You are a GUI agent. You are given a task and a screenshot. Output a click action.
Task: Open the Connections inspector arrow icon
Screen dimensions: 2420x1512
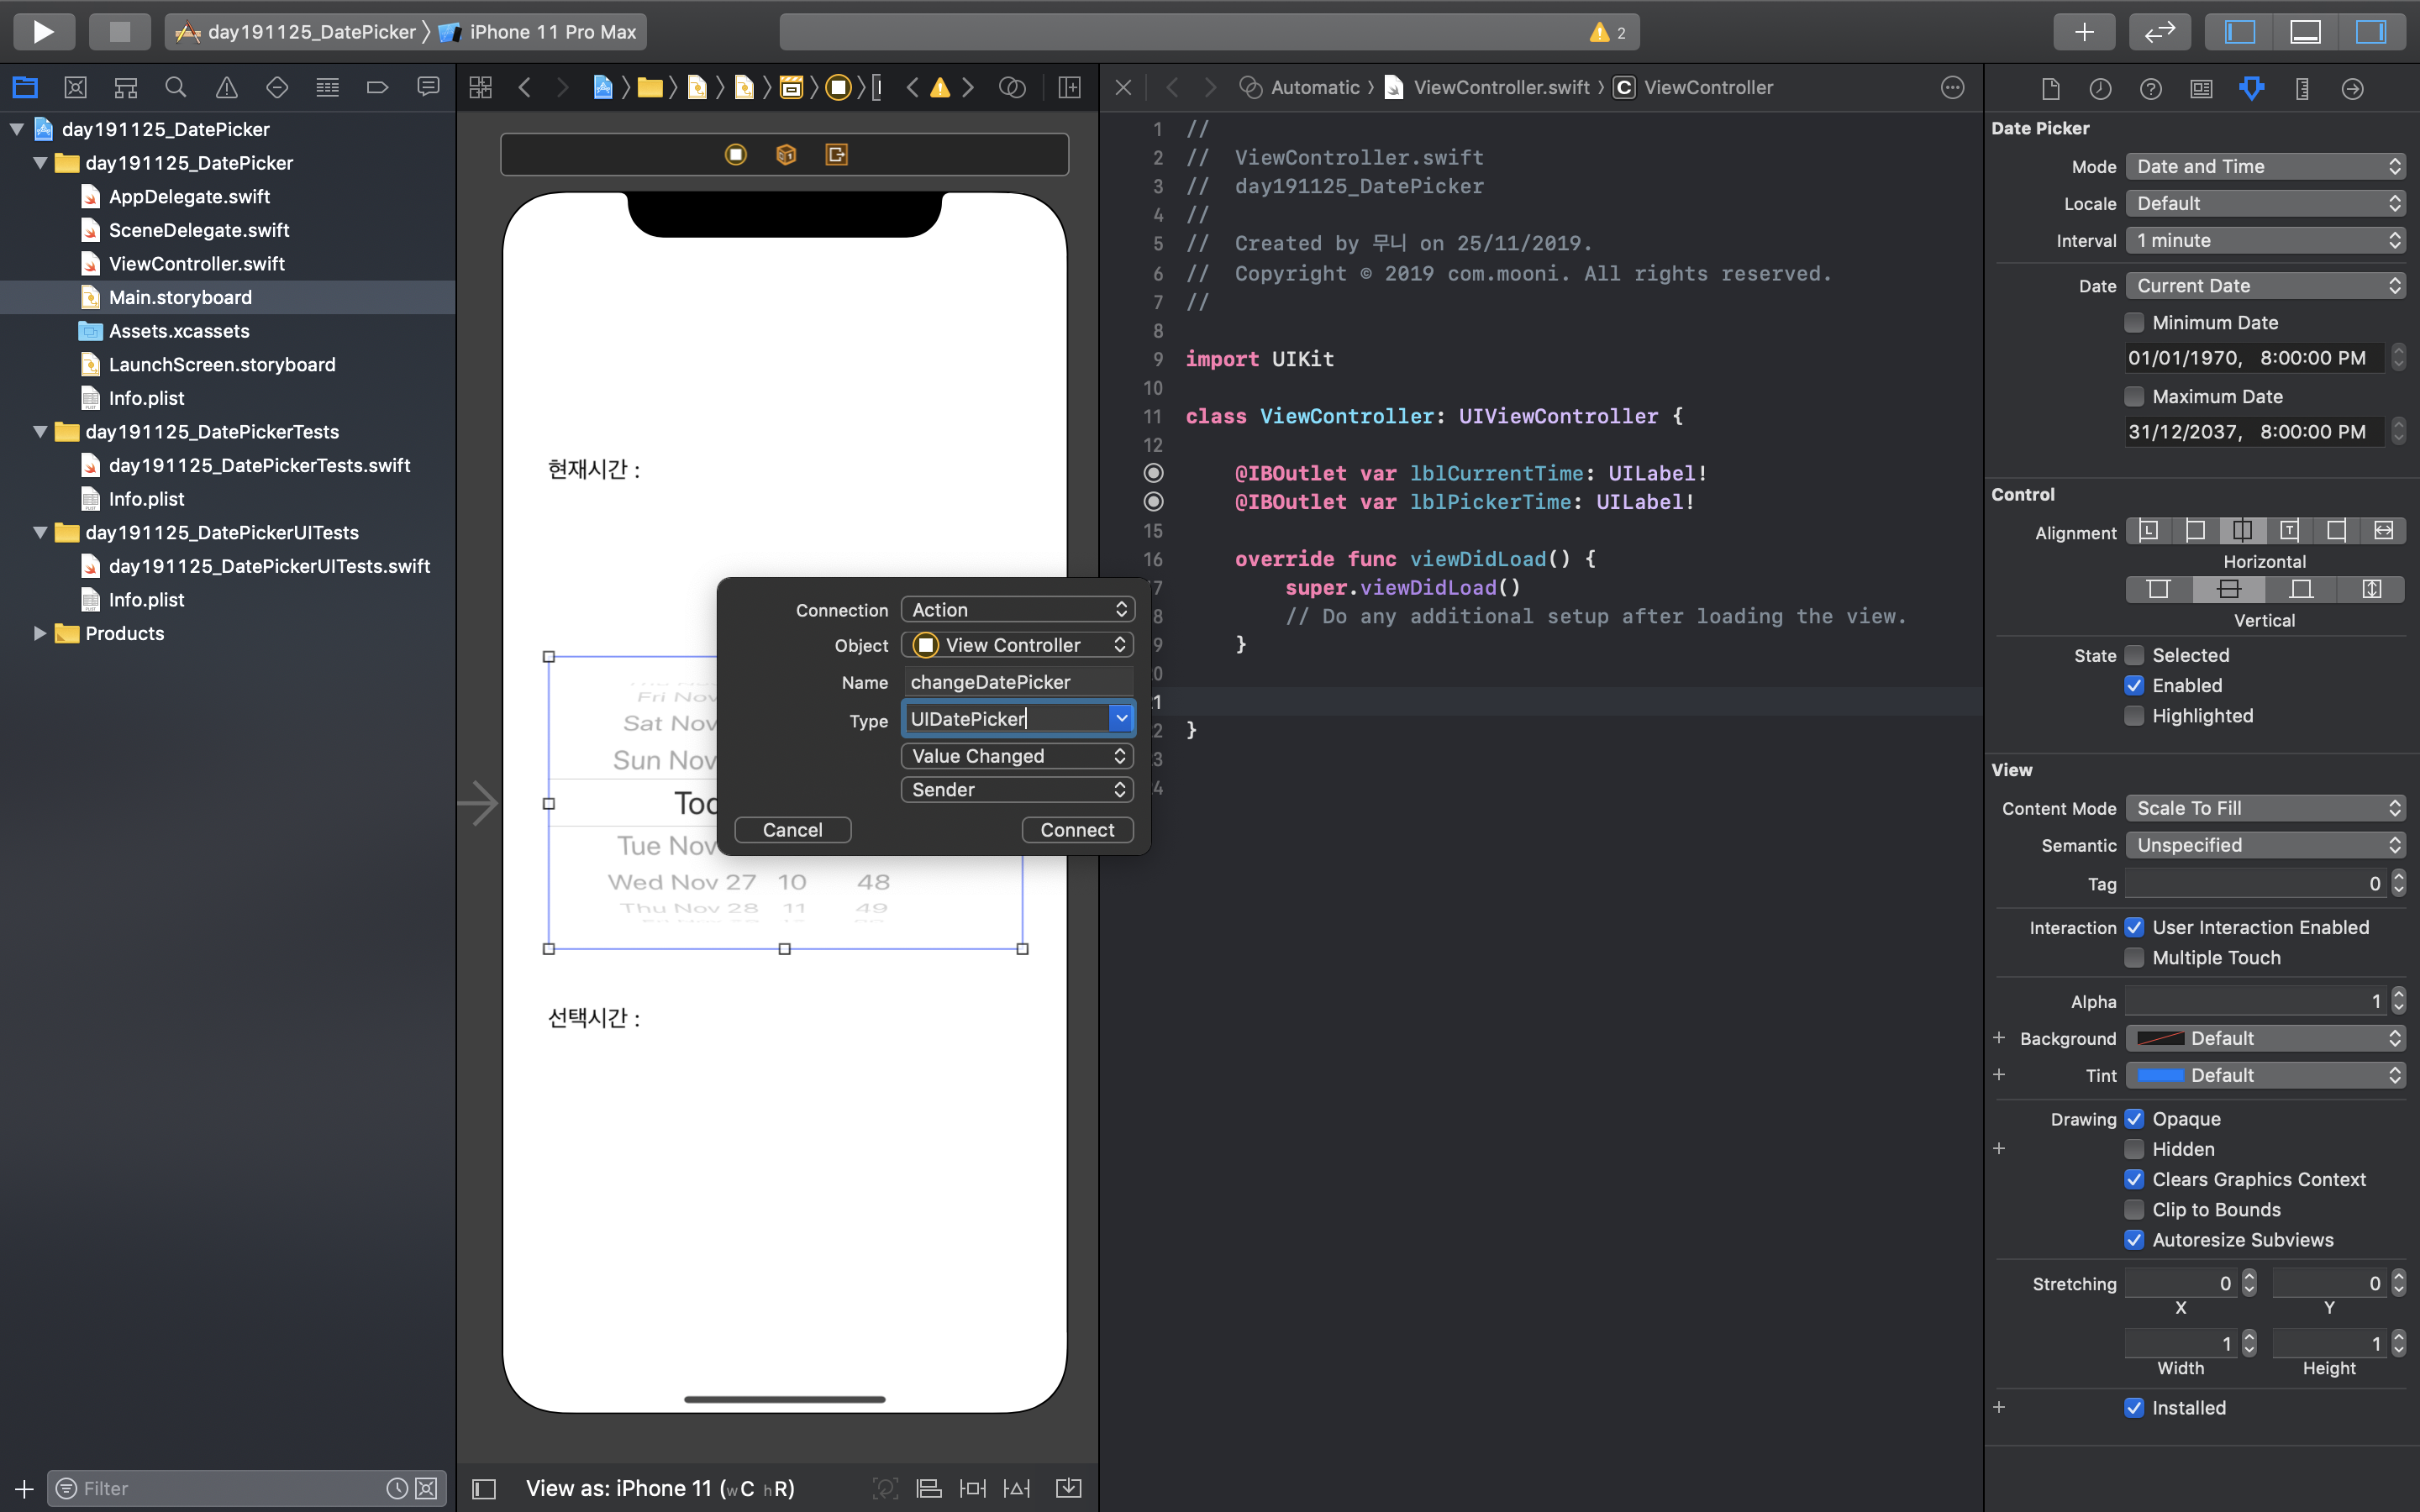(2352, 89)
